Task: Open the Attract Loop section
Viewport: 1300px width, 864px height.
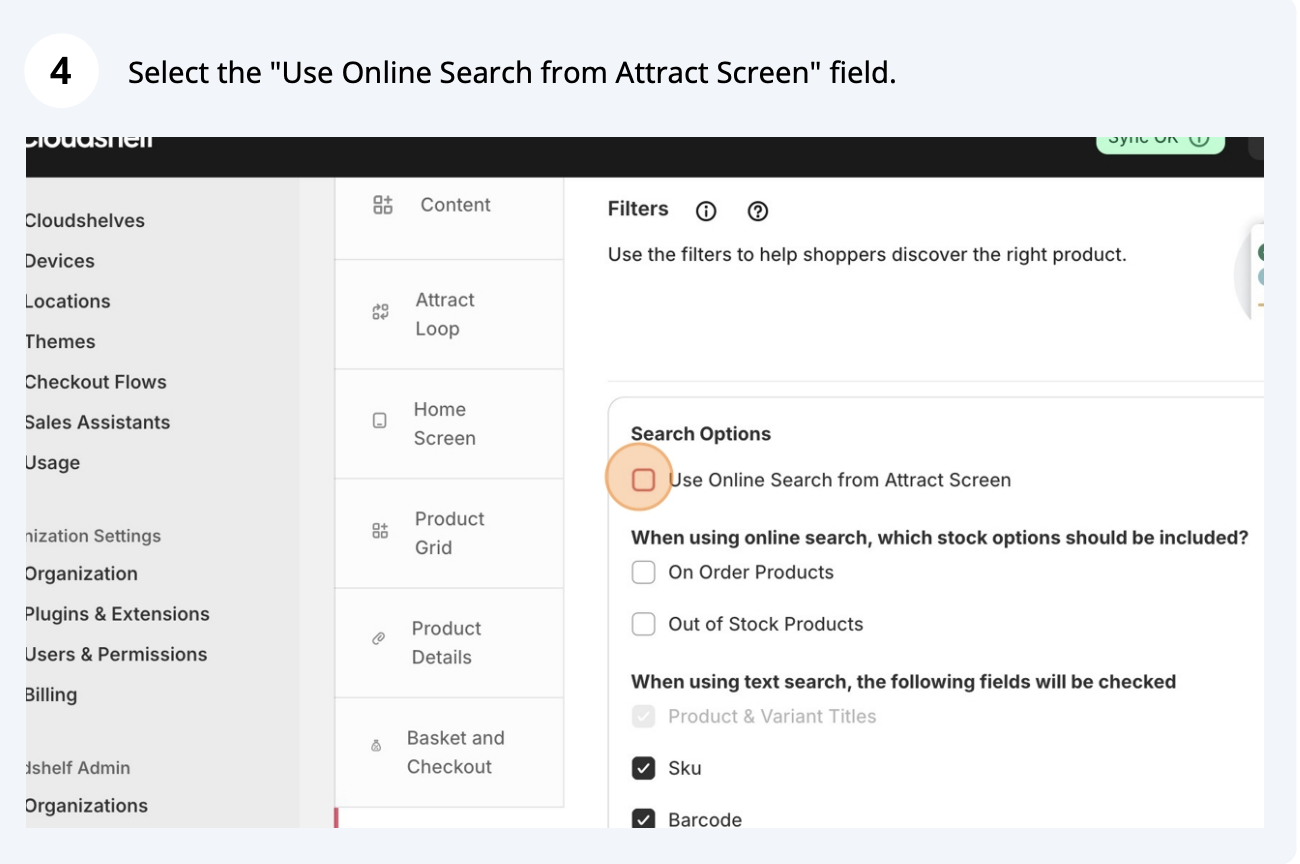Action: (x=449, y=315)
